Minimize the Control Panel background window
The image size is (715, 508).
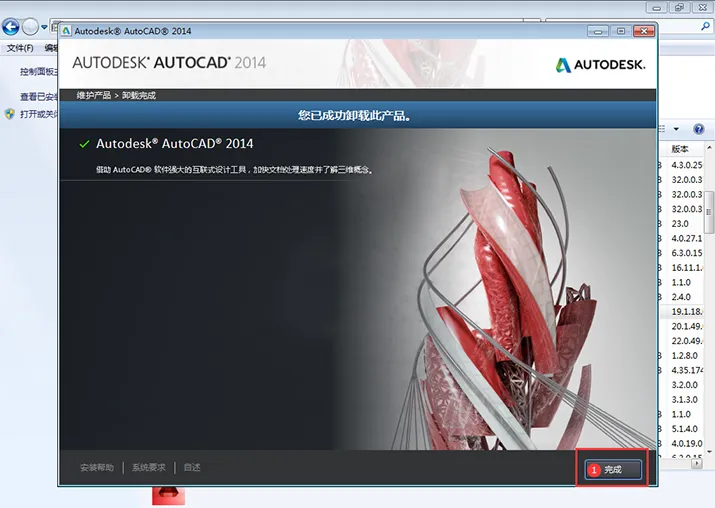657,7
